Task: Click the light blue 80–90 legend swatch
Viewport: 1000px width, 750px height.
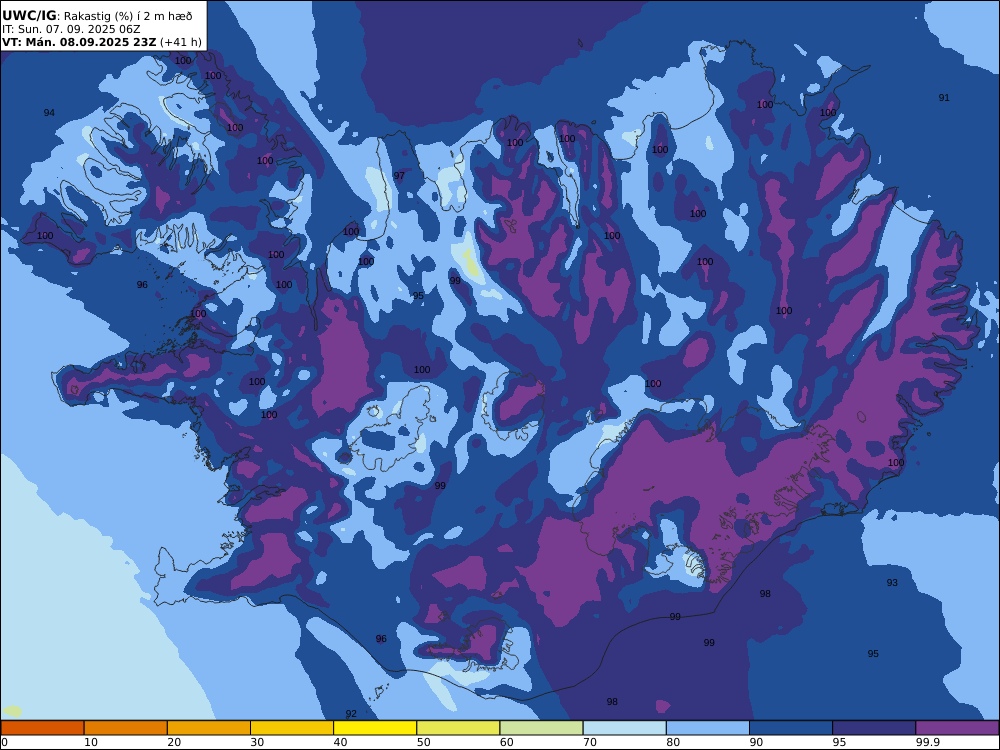Action: 708,728
